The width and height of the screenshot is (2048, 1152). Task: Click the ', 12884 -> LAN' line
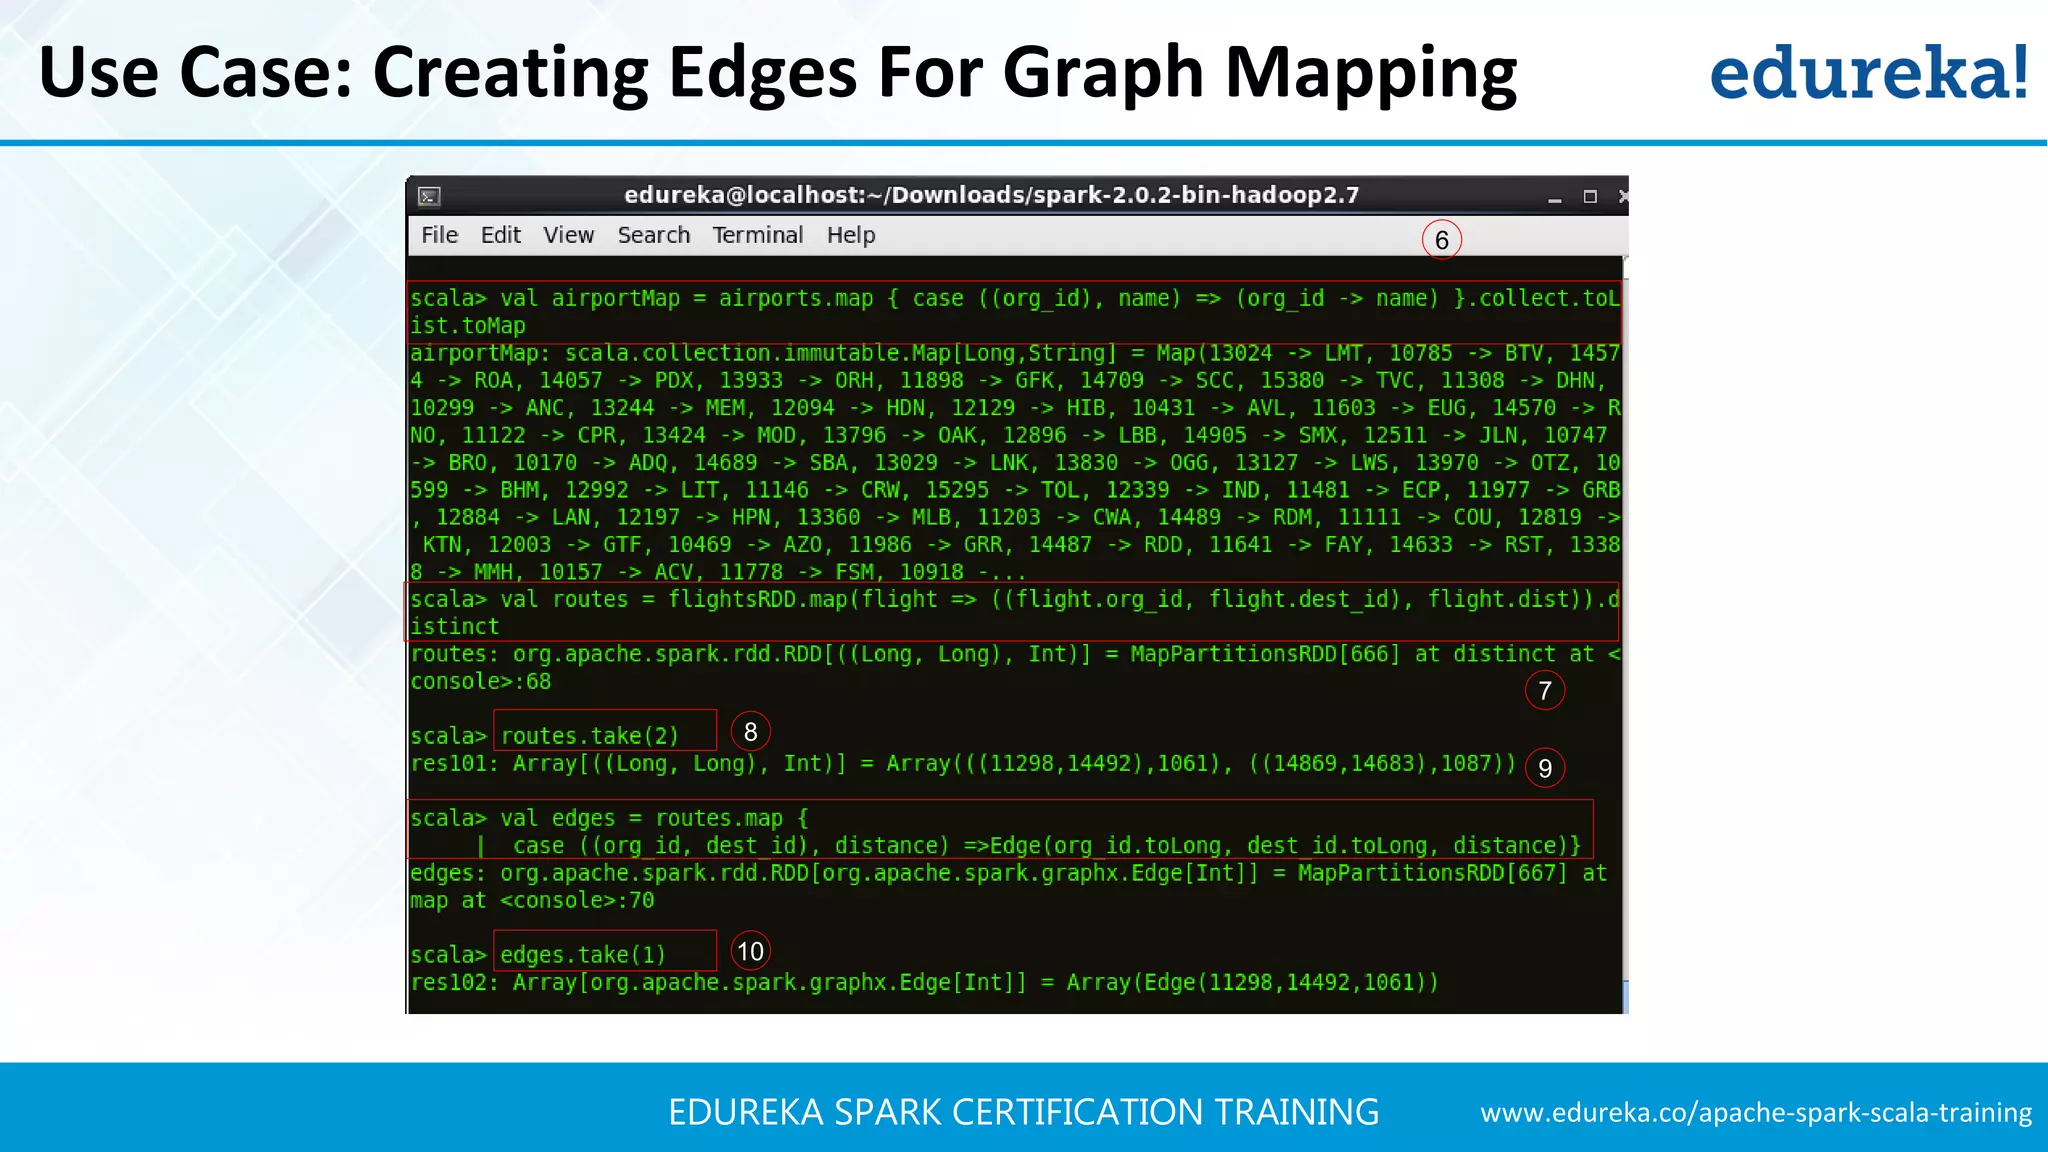(x=1014, y=517)
